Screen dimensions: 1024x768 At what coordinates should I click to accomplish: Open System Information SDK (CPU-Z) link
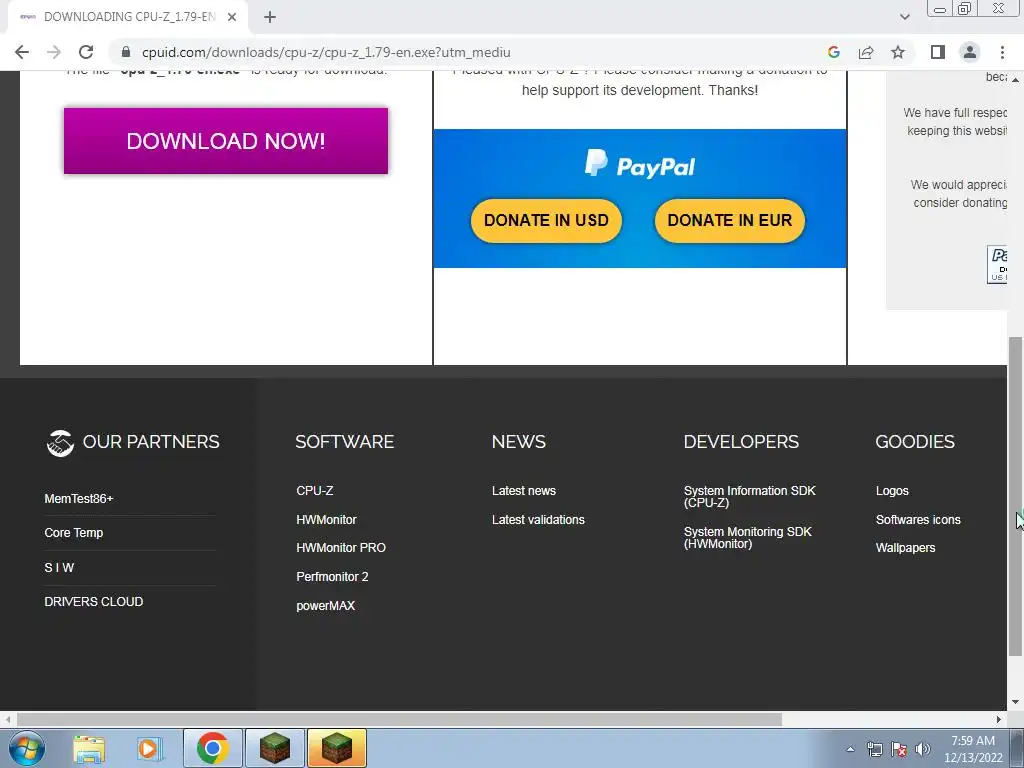click(750, 497)
